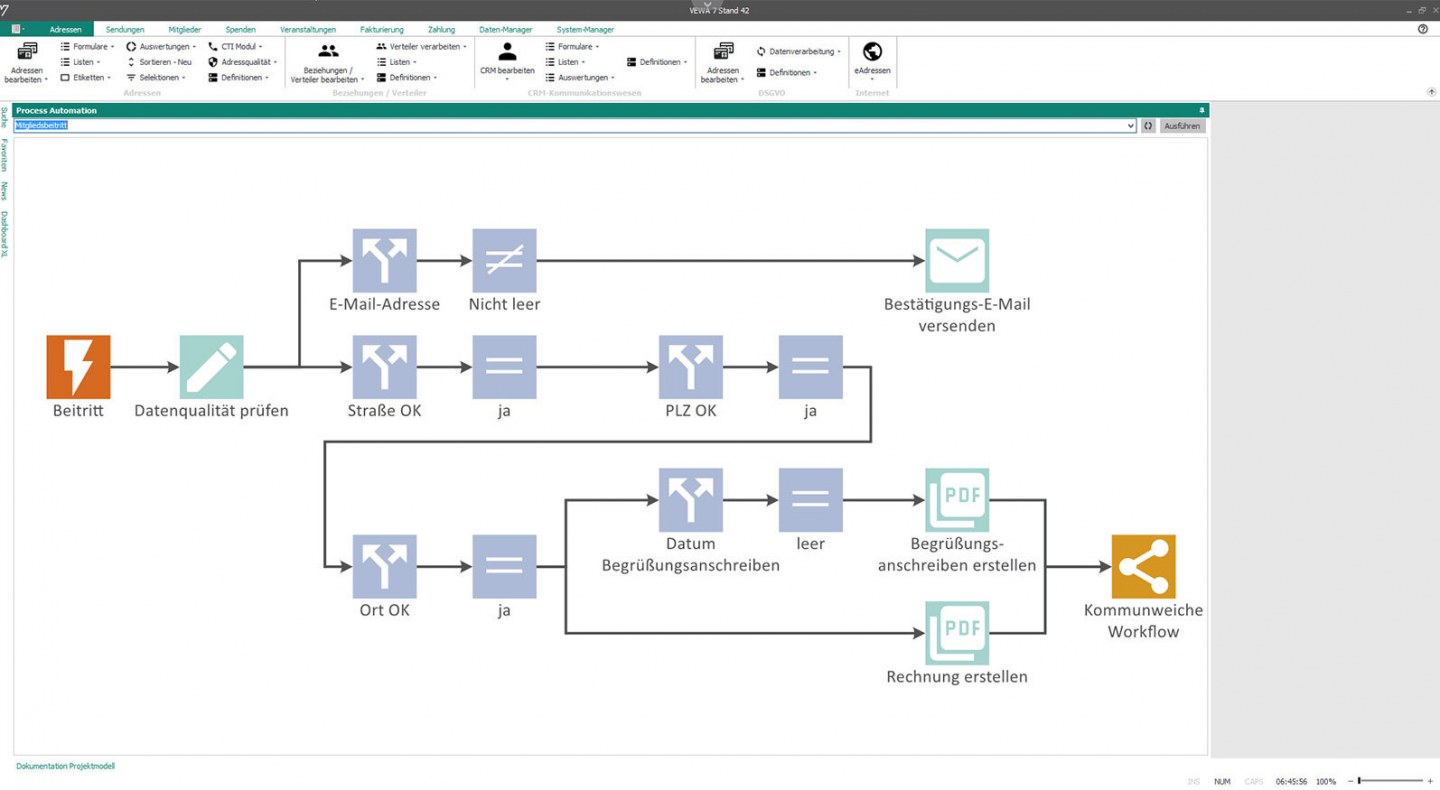Click the Ausführen button
The image size is (1440, 790).
pos(1182,126)
